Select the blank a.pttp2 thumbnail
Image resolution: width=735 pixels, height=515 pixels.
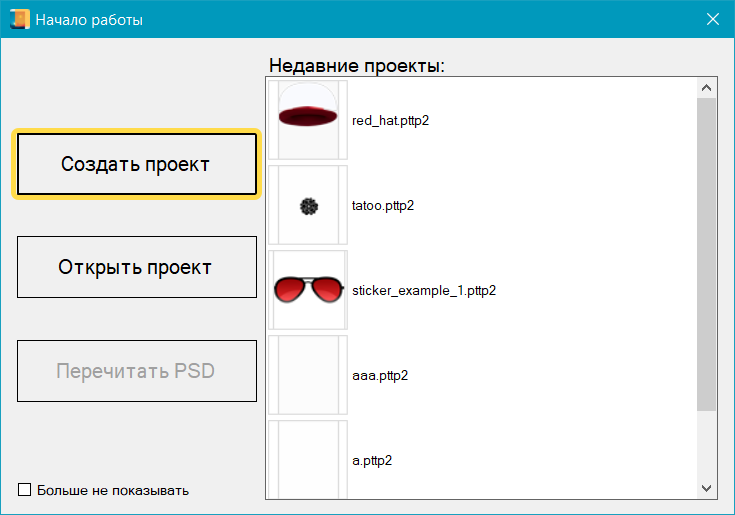(x=308, y=458)
